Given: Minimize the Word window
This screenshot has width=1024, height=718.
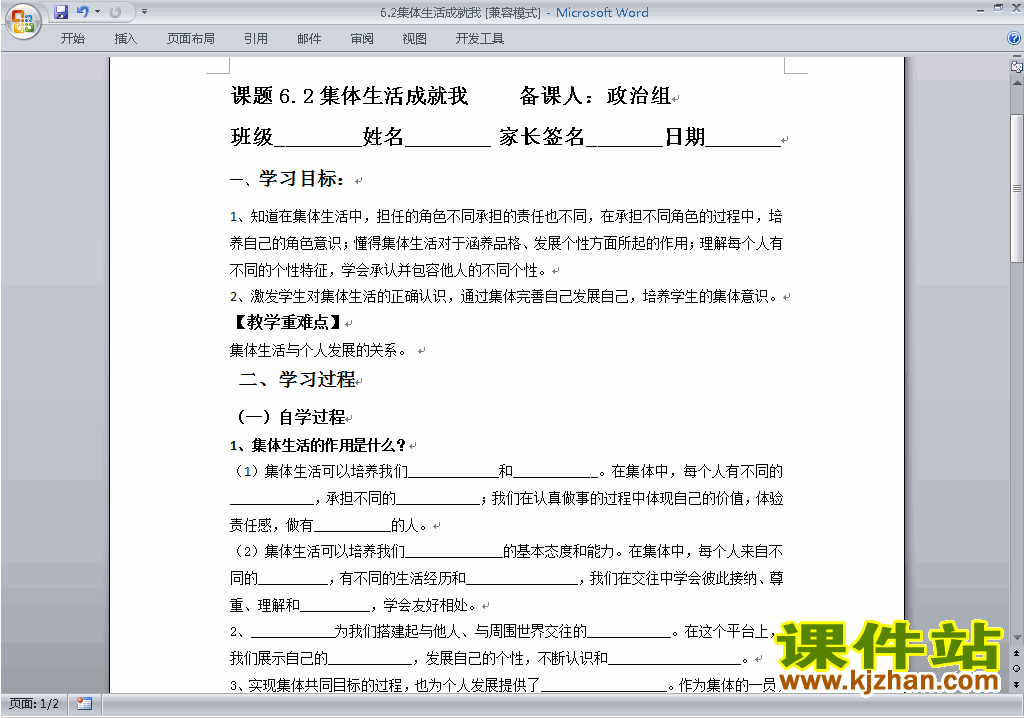Looking at the screenshot, I should tap(980, 9).
